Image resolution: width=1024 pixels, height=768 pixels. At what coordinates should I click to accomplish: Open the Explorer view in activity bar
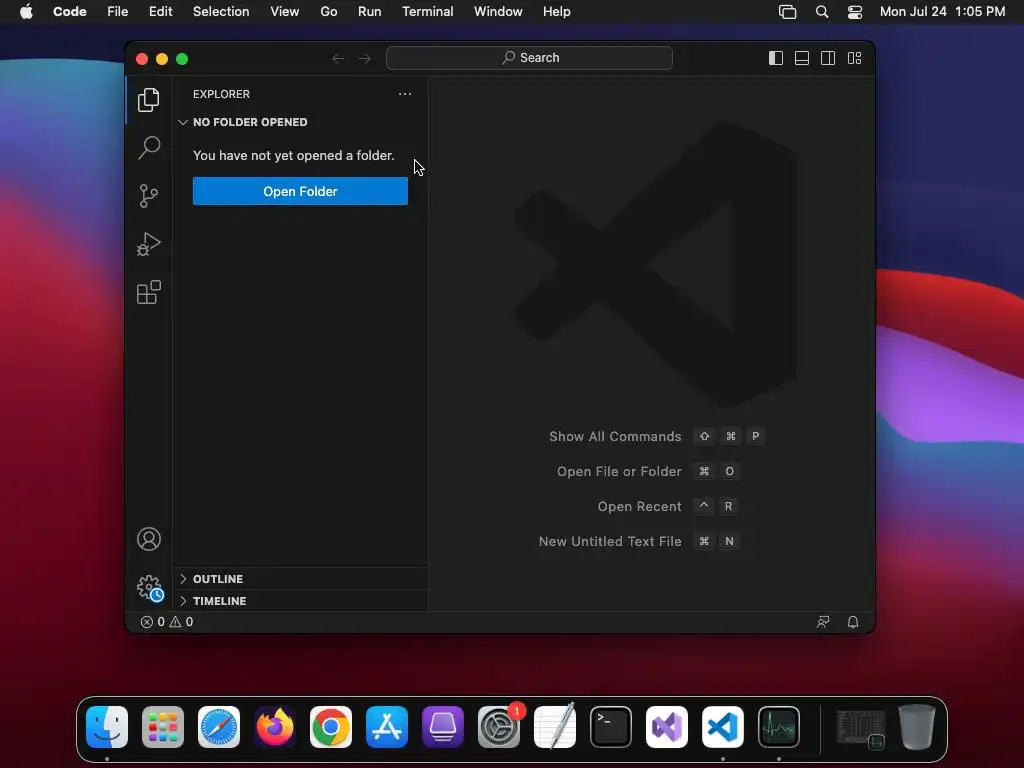tap(149, 100)
